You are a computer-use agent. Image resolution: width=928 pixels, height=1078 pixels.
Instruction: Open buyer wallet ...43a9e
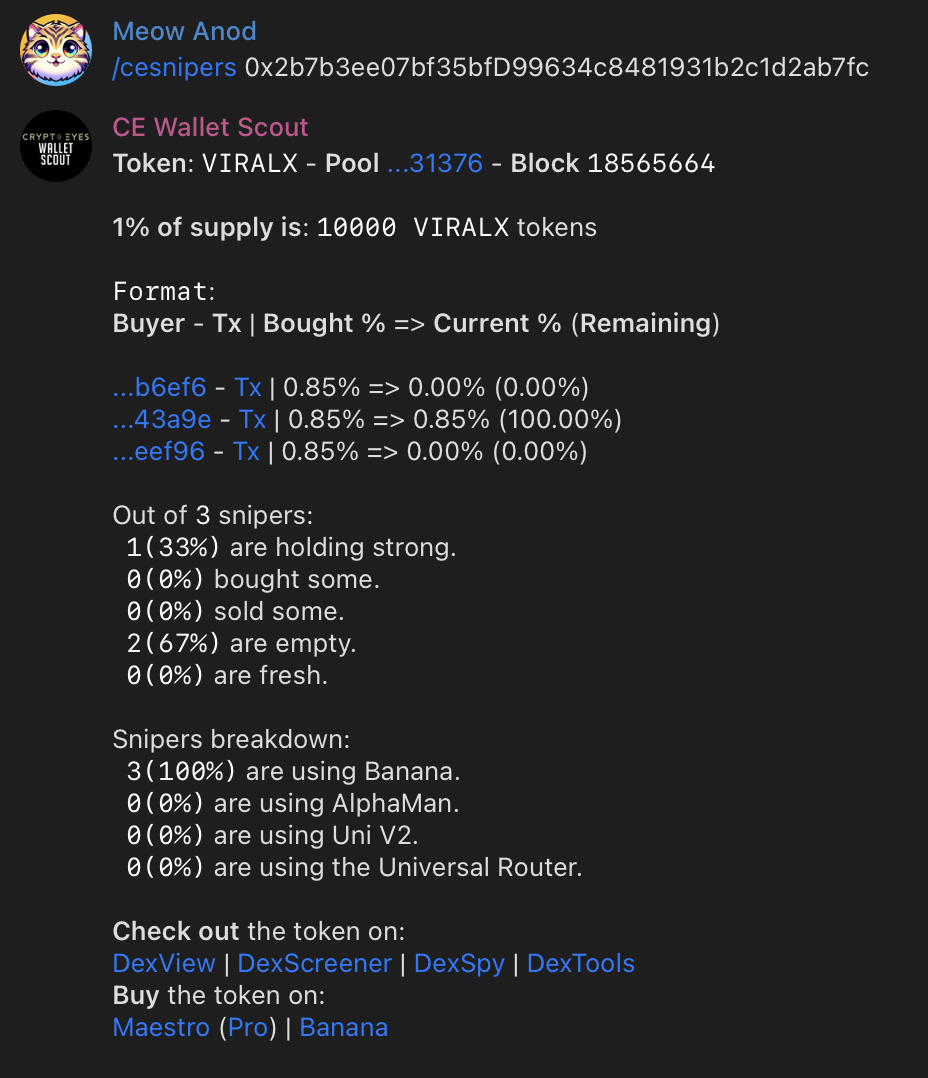click(x=161, y=419)
